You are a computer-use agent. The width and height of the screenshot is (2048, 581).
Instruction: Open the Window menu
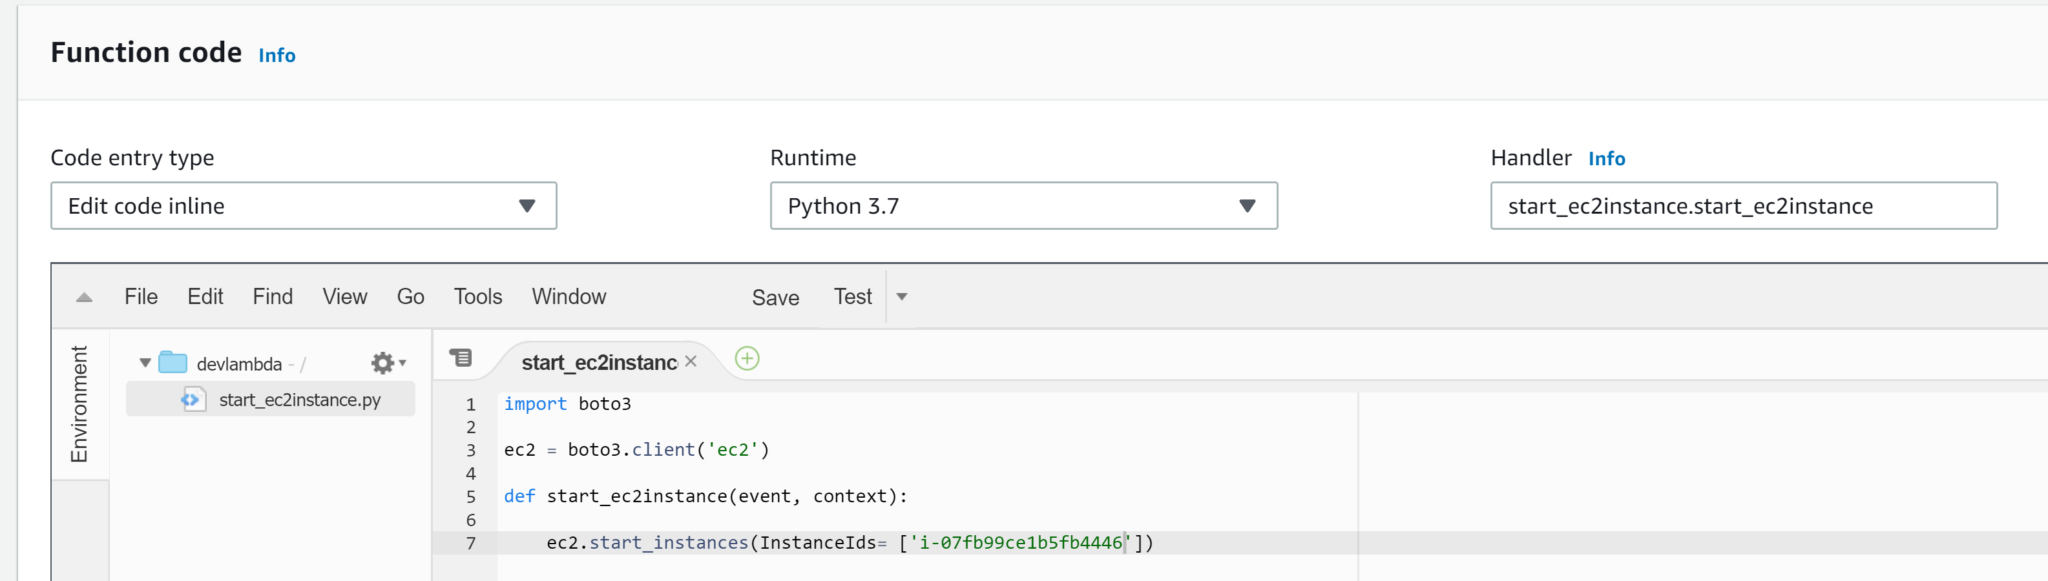pos(568,297)
